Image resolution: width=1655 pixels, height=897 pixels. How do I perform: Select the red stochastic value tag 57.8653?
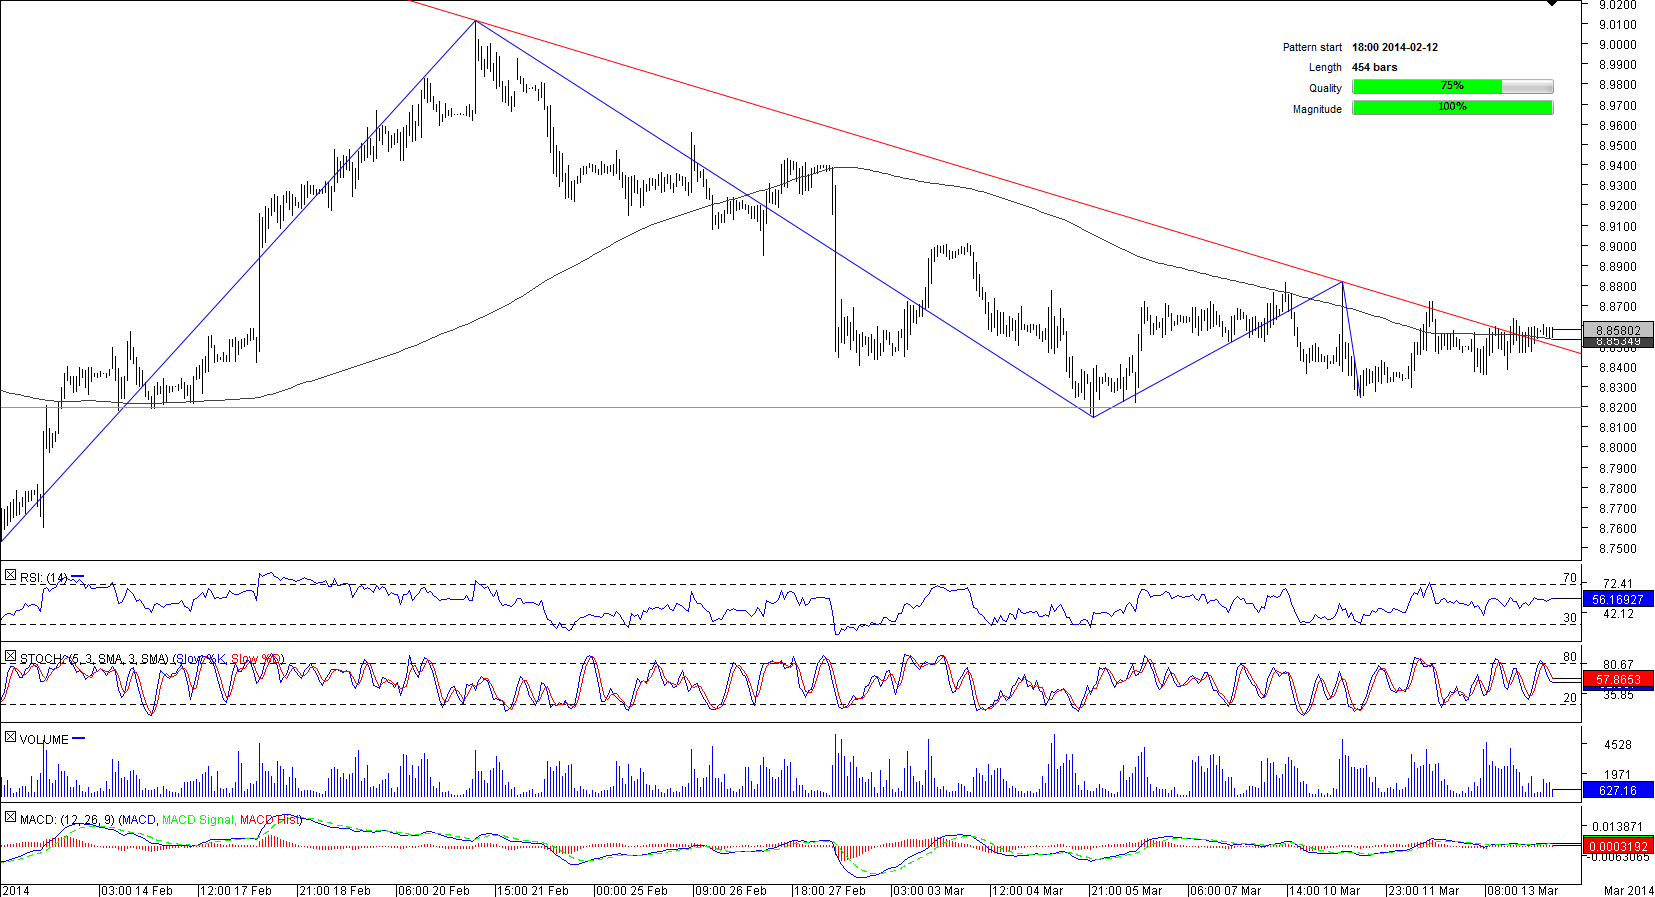click(1617, 680)
